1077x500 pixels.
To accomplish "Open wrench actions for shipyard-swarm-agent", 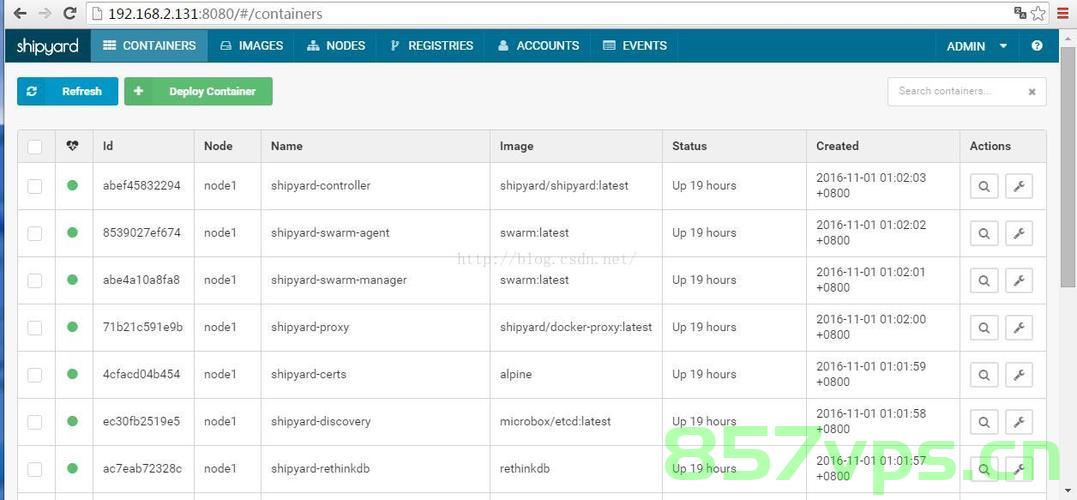I will point(1019,234).
